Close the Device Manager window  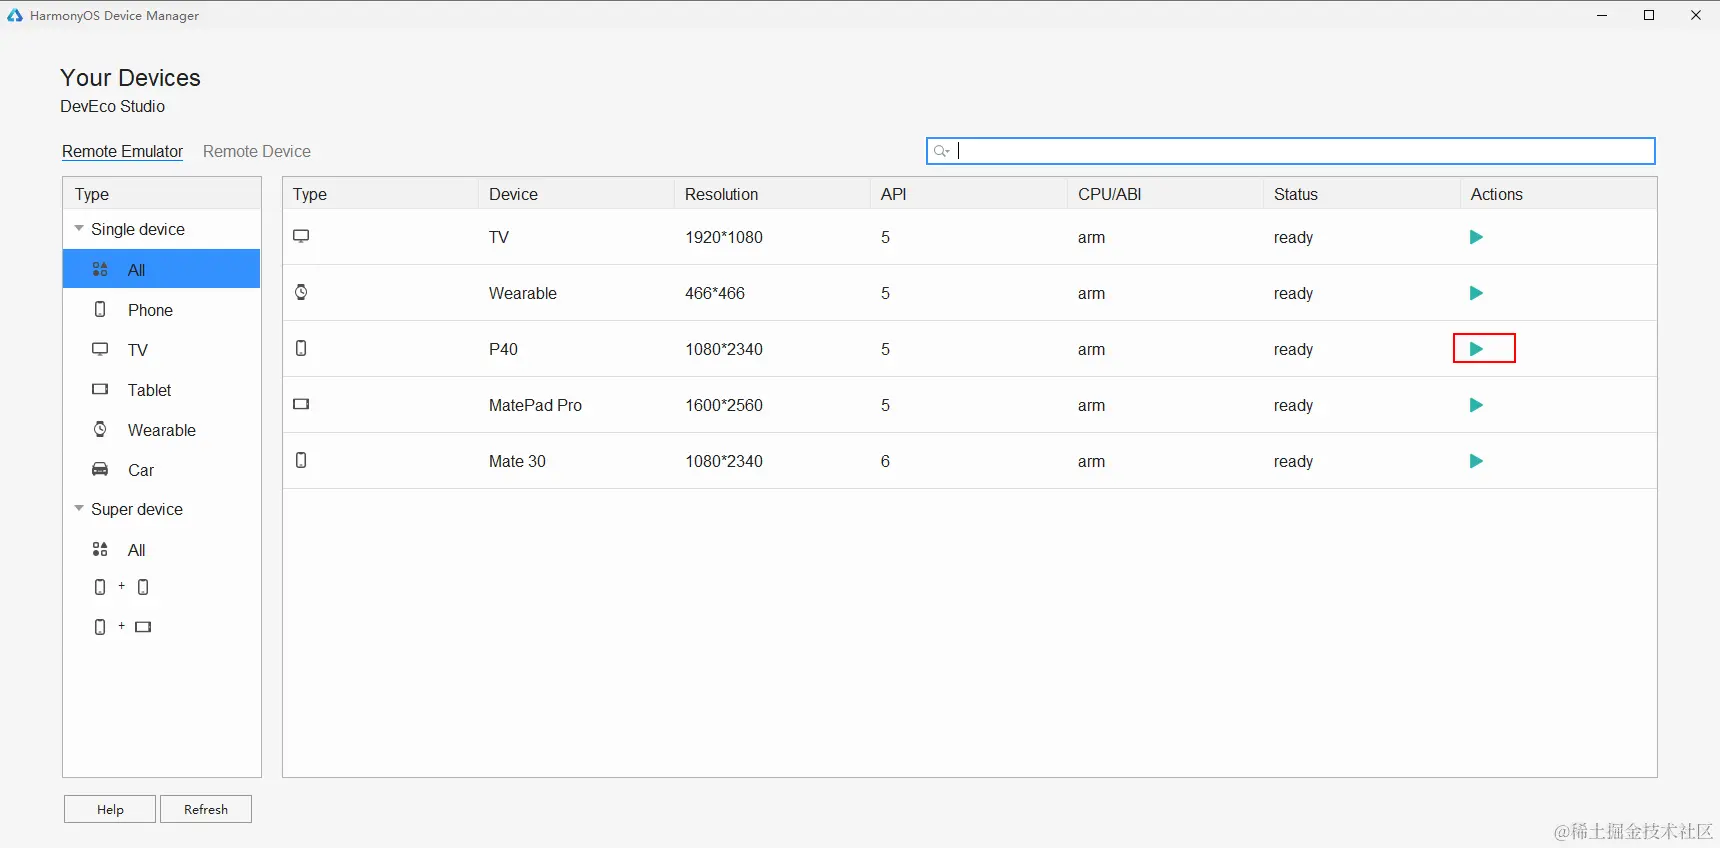tap(1696, 15)
